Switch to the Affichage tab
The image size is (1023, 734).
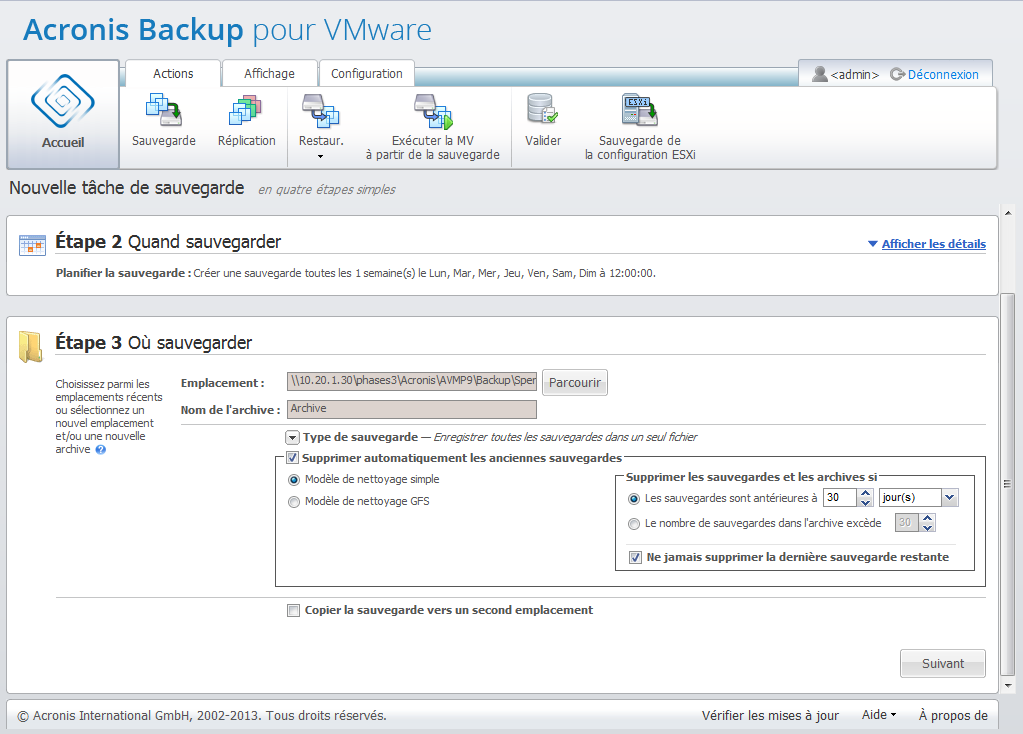269,74
